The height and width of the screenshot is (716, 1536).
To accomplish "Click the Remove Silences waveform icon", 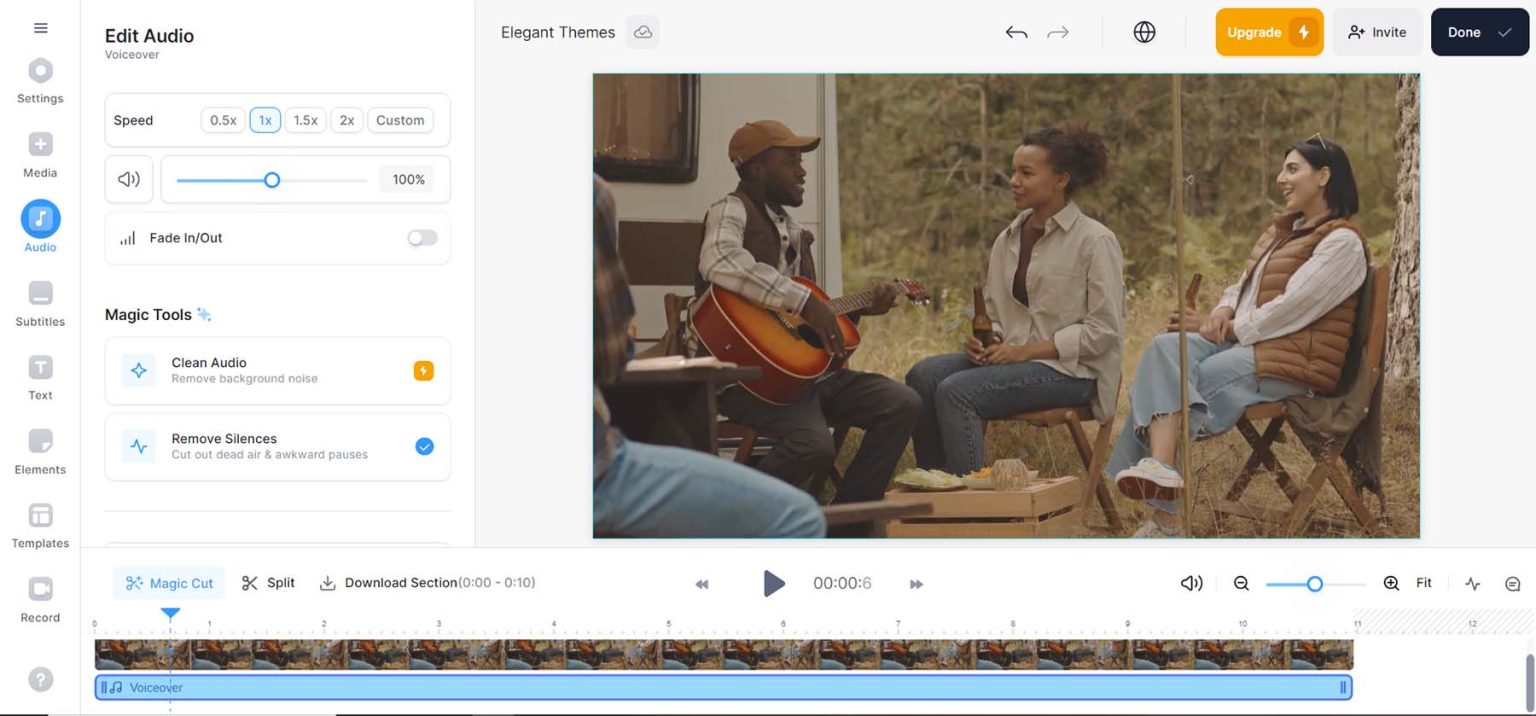I will pyautogui.click(x=139, y=447).
